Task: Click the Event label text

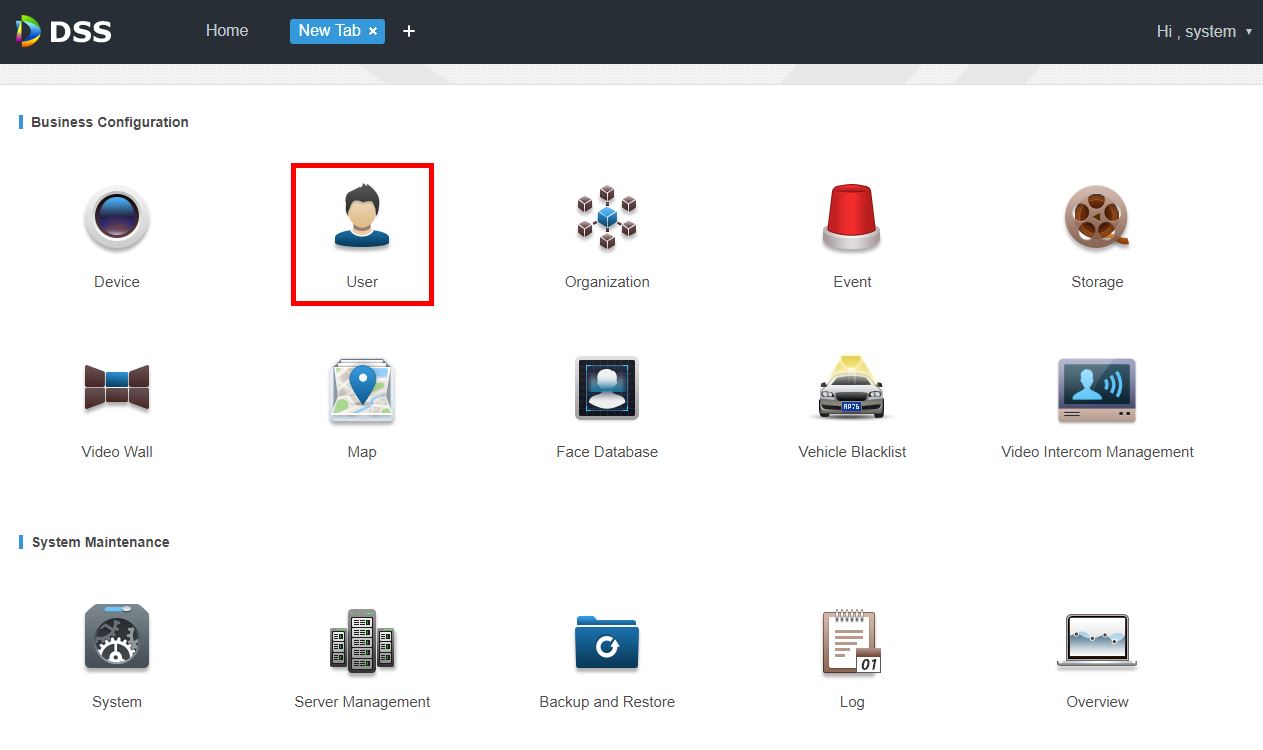Action: coord(852,282)
